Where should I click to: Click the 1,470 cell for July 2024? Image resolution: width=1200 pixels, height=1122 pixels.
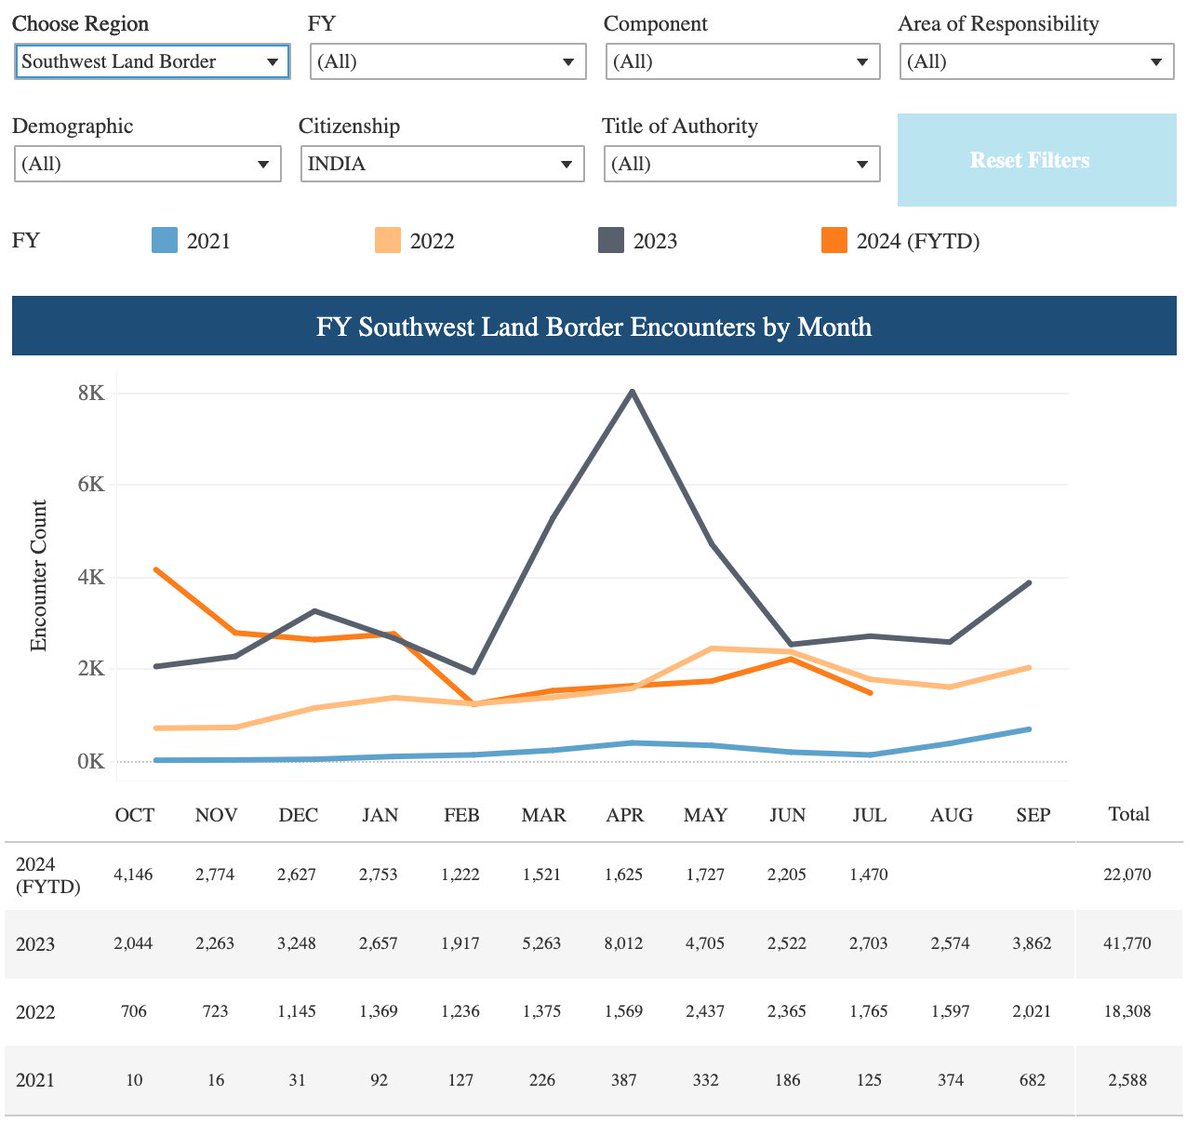click(x=868, y=874)
